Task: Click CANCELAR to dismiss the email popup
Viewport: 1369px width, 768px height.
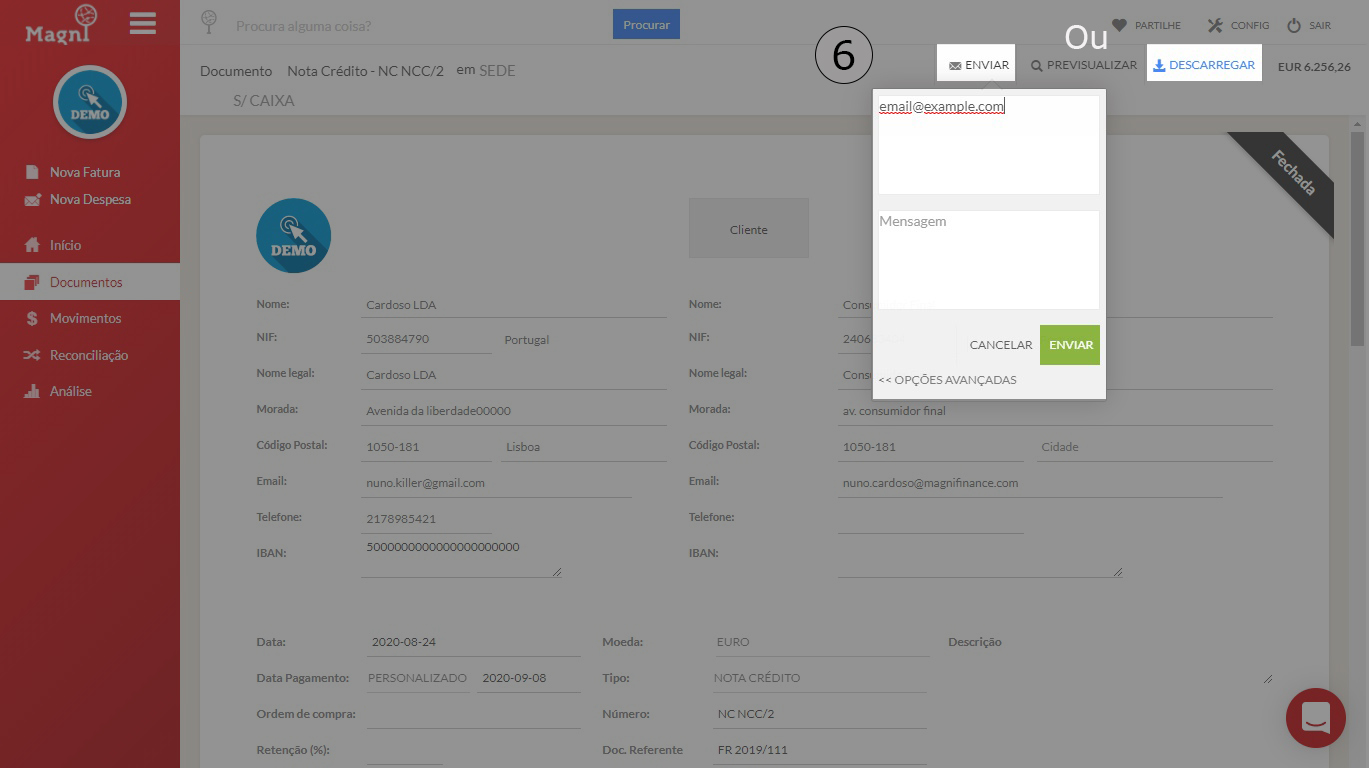Action: pos(999,344)
